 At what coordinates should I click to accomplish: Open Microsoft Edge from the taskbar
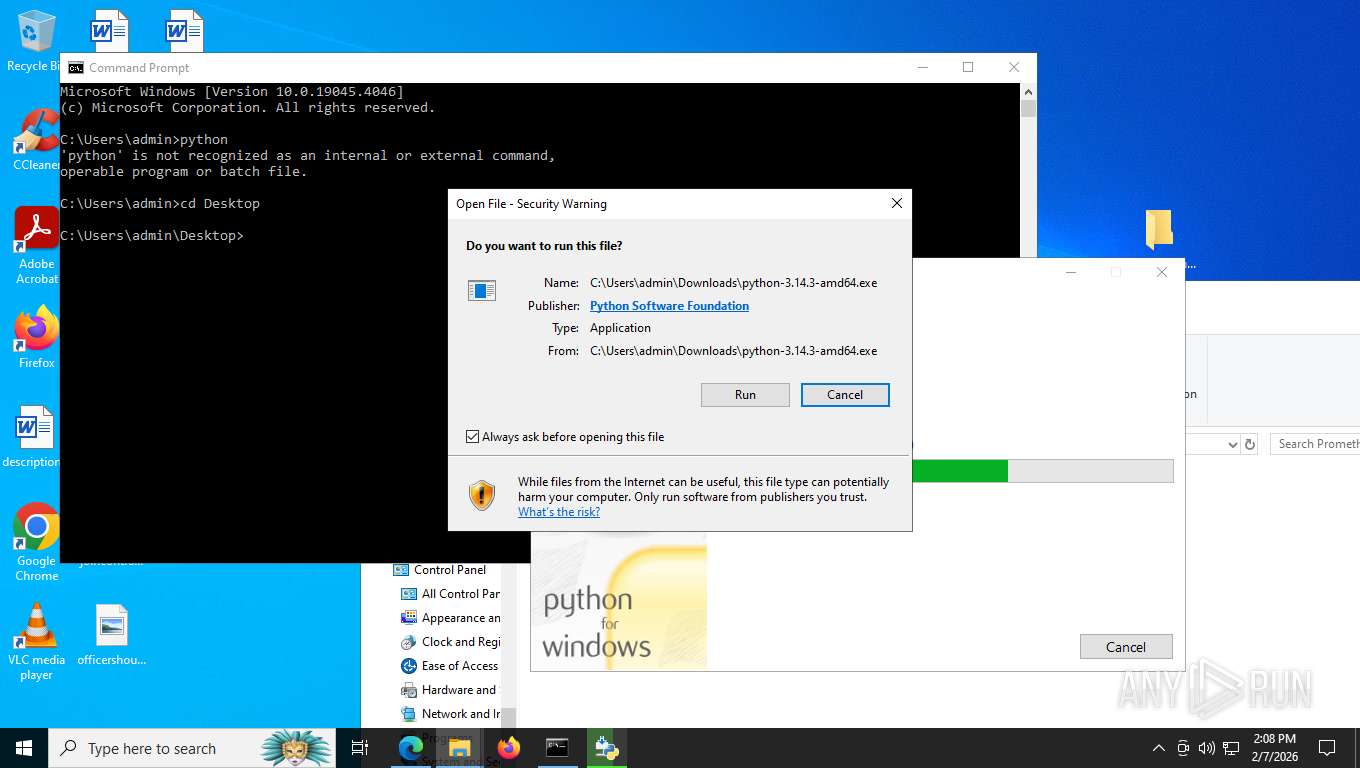(x=410, y=748)
